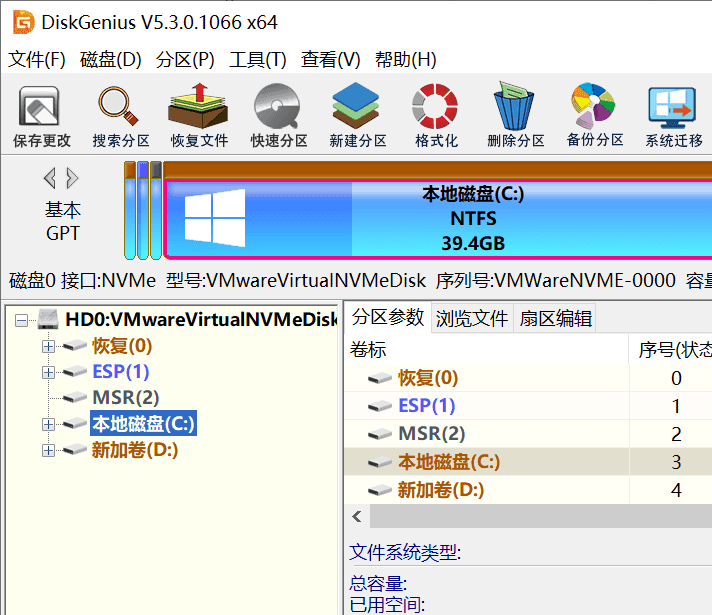The height and width of the screenshot is (615, 712).
Task: Select the Format (格式化) tool icon
Action: pos(436,116)
